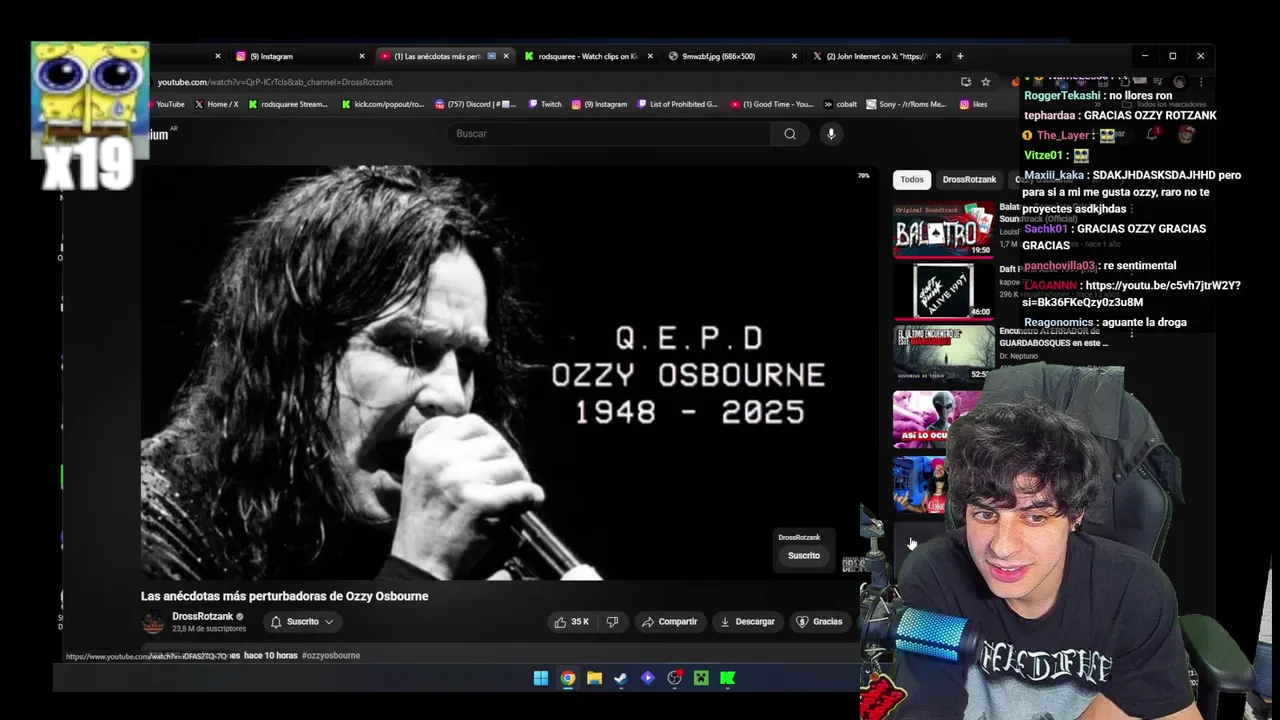This screenshot has width=1280, height=720.
Task: Open List of Prohibited G... bookmark
Action: [x=677, y=104]
